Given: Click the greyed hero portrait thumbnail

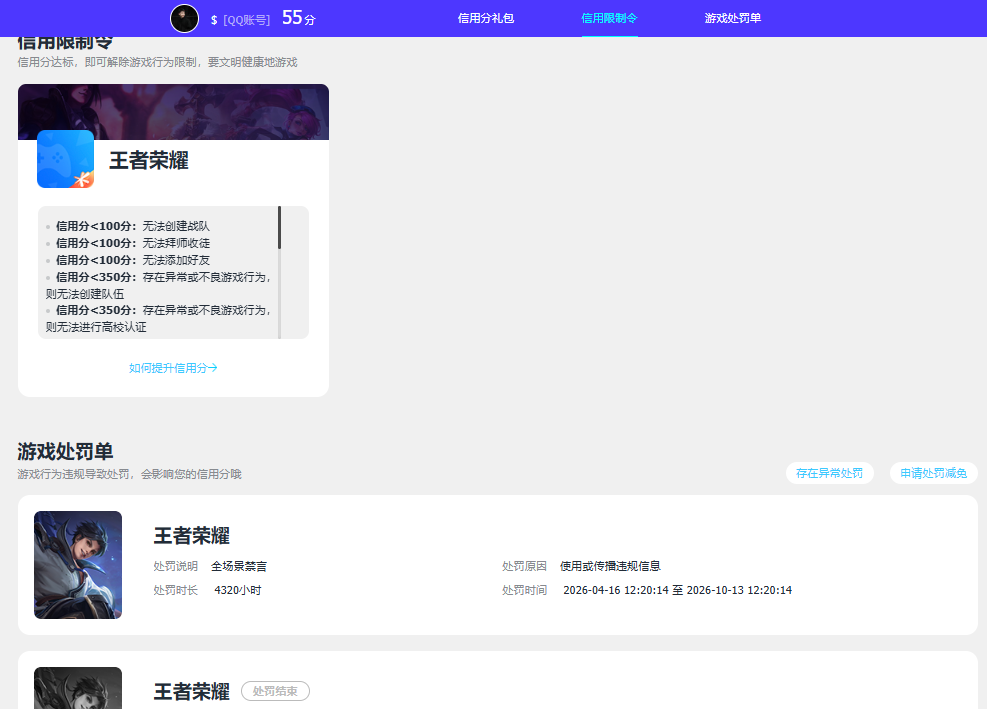Looking at the screenshot, I should click(78, 688).
